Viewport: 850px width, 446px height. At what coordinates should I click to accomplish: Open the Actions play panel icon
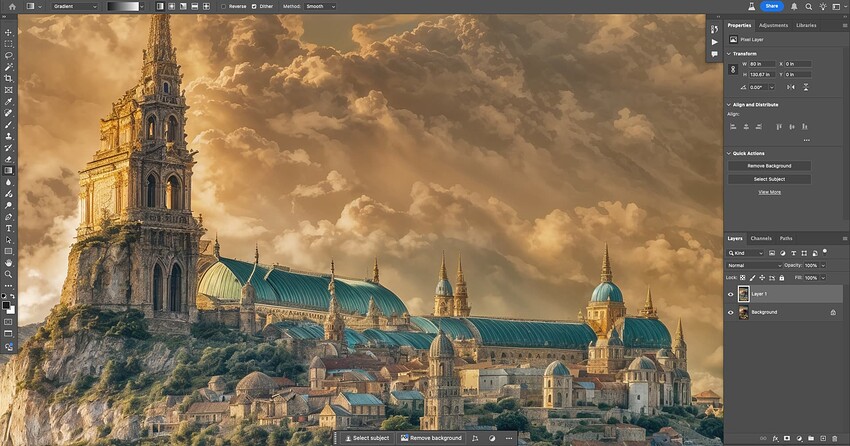click(x=714, y=42)
